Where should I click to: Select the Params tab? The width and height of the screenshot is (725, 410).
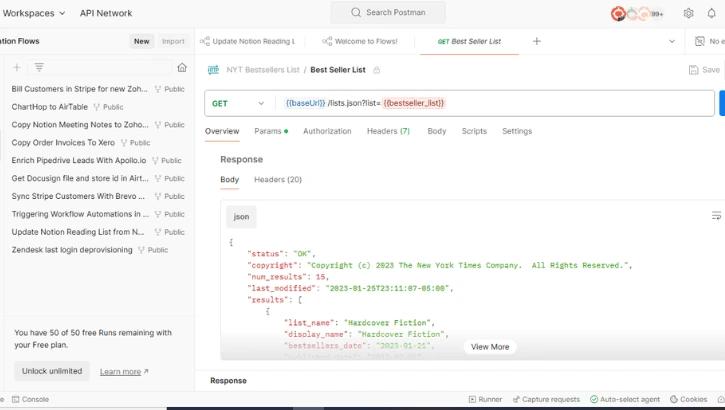click(x=271, y=131)
